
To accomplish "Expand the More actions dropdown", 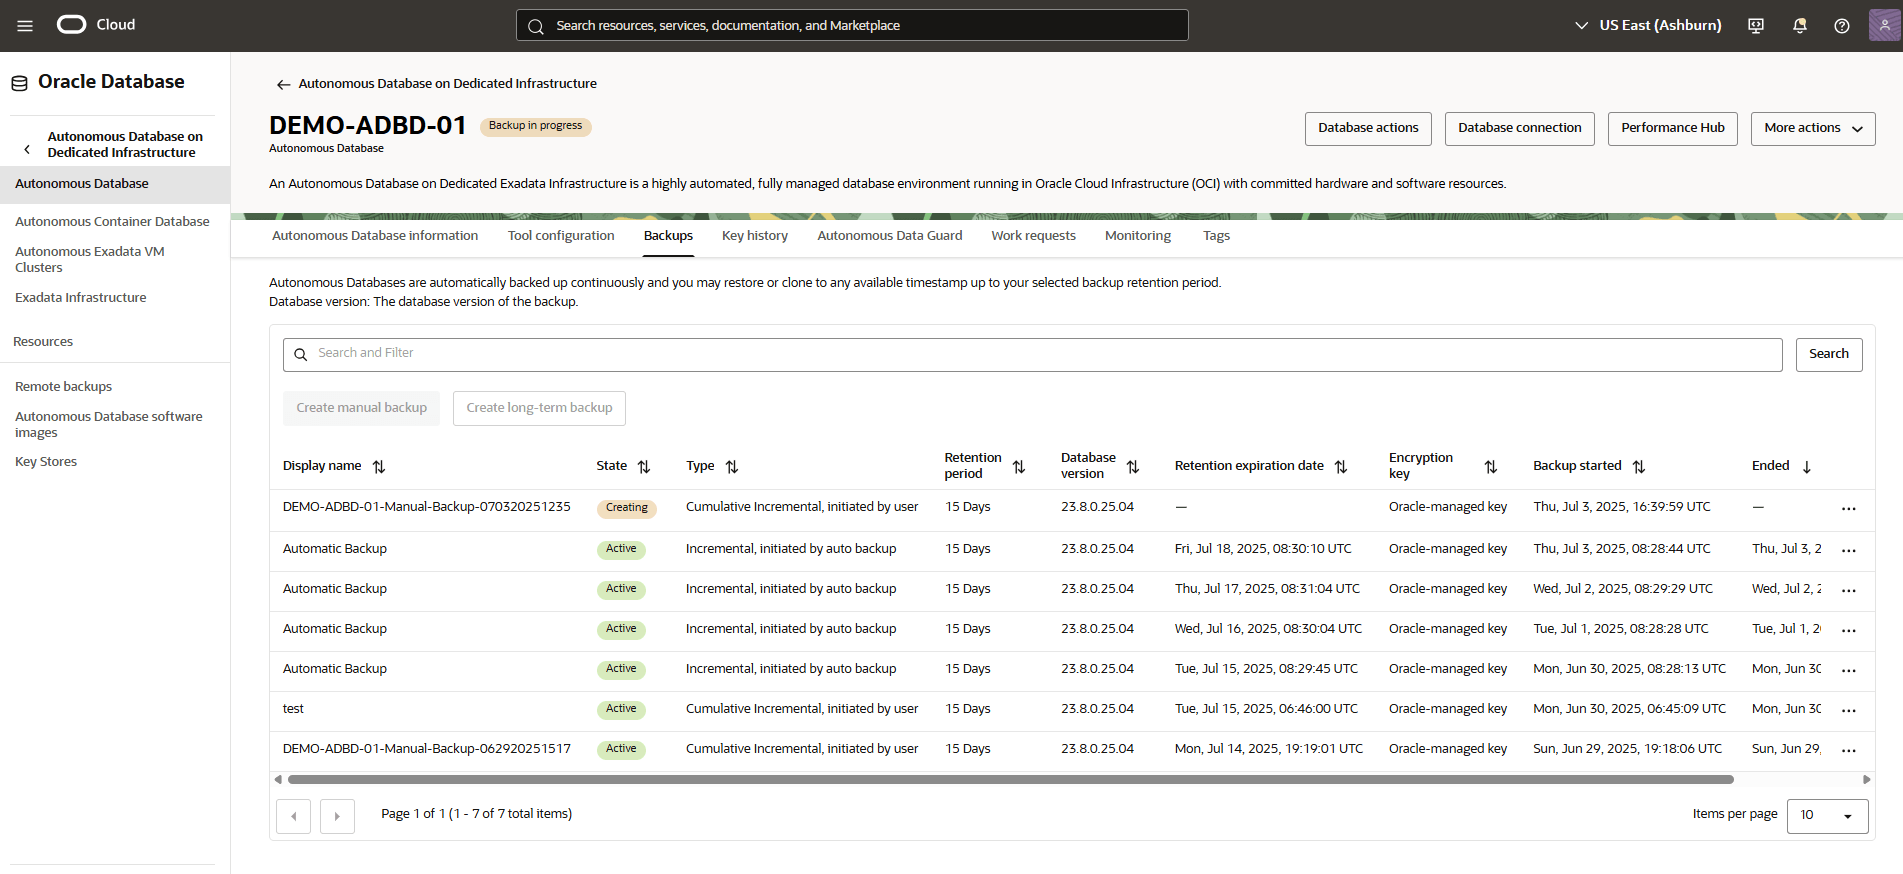I will pyautogui.click(x=1812, y=128).
